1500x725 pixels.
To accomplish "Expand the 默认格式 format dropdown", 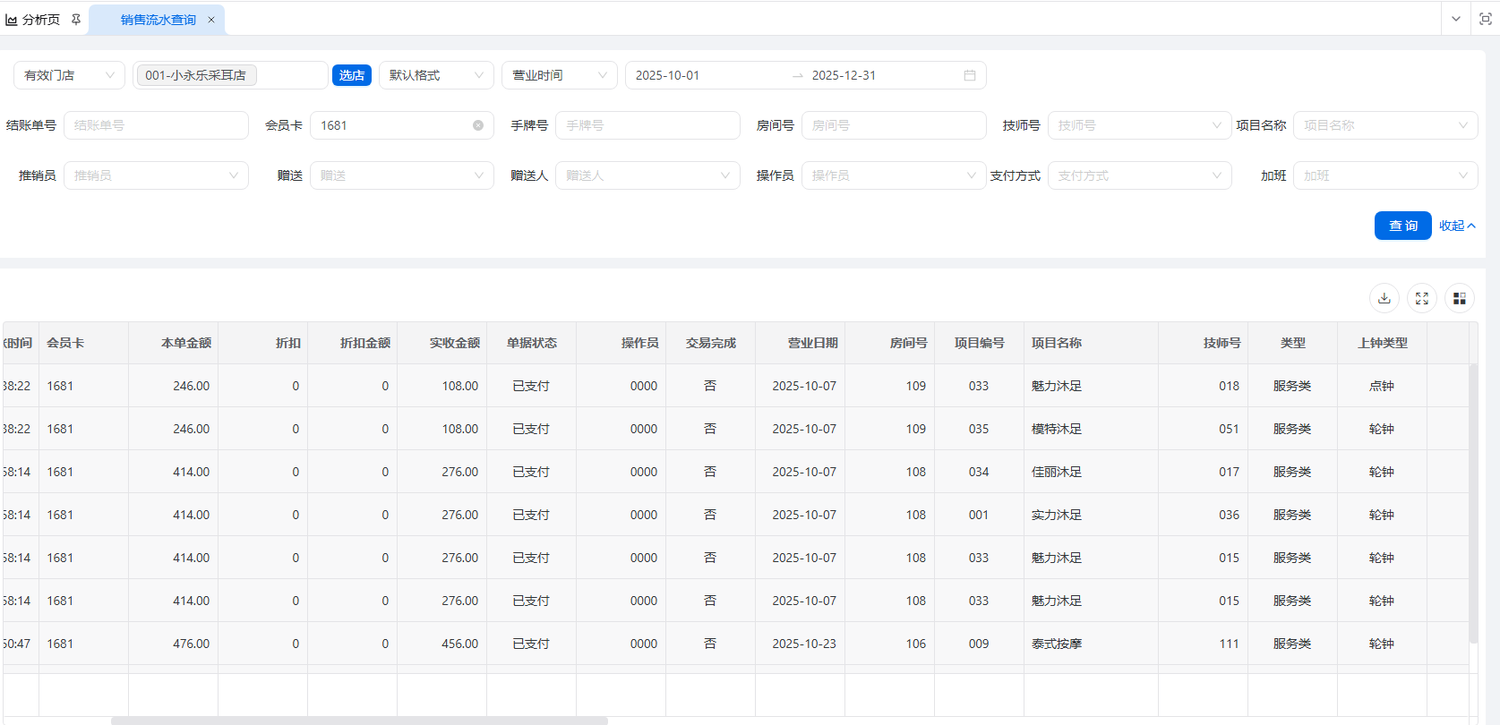I will (x=436, y=75).
